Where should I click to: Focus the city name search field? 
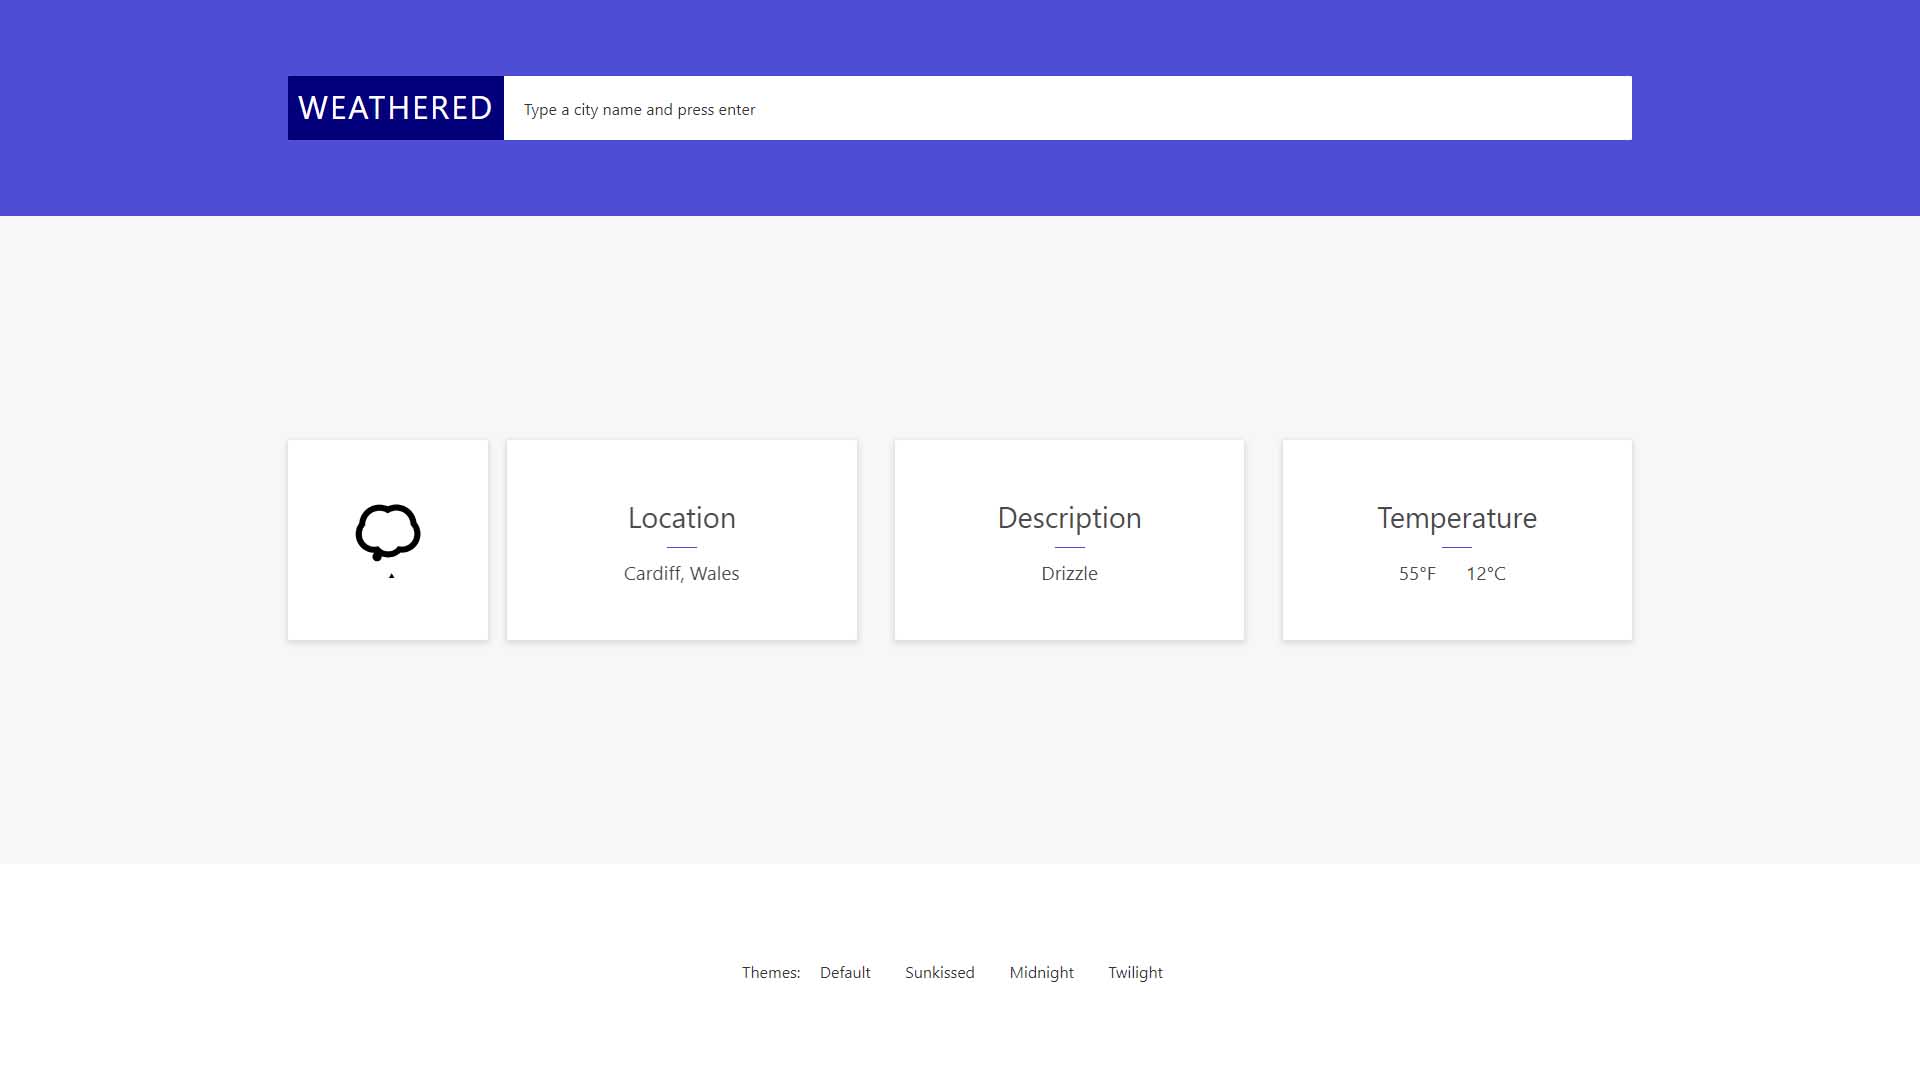pyautogui.click(x=1068, y=108)
